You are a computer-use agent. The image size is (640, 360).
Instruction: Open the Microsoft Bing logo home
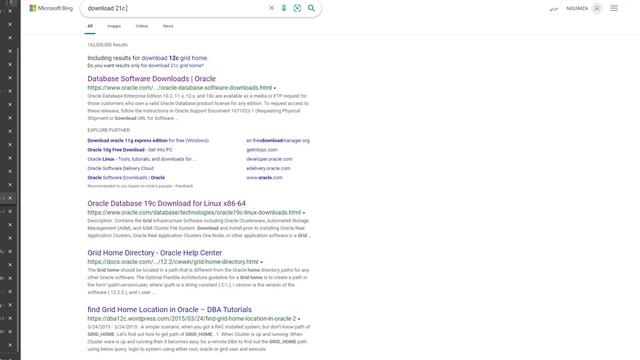51,8
